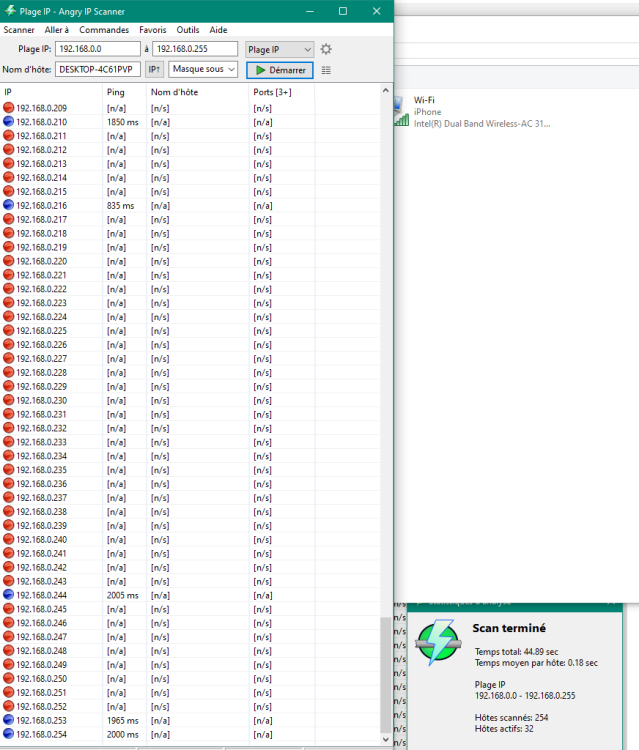
Task: Click the Wi-Fi adapter icon in background window
Action: pyautogui.click(x=402, y=111)
